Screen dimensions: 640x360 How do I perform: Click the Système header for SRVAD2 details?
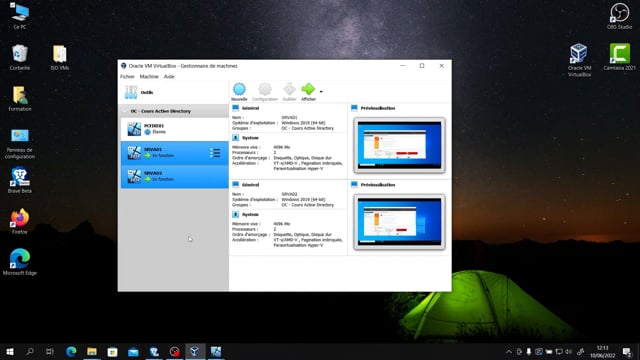pyautogui.click(x=250, y=215)
